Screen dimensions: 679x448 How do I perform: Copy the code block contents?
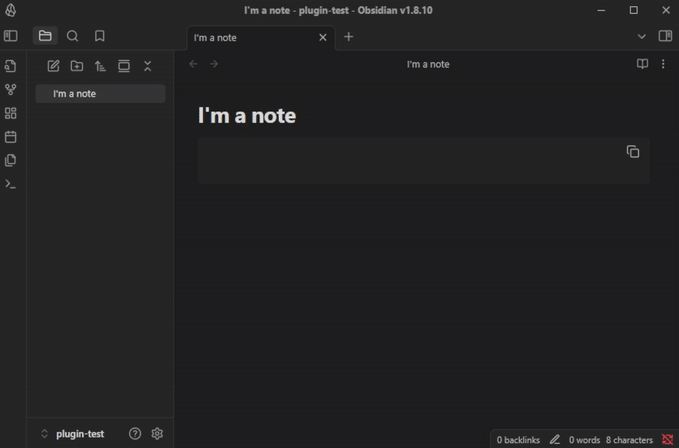click(x=633, y=152)
